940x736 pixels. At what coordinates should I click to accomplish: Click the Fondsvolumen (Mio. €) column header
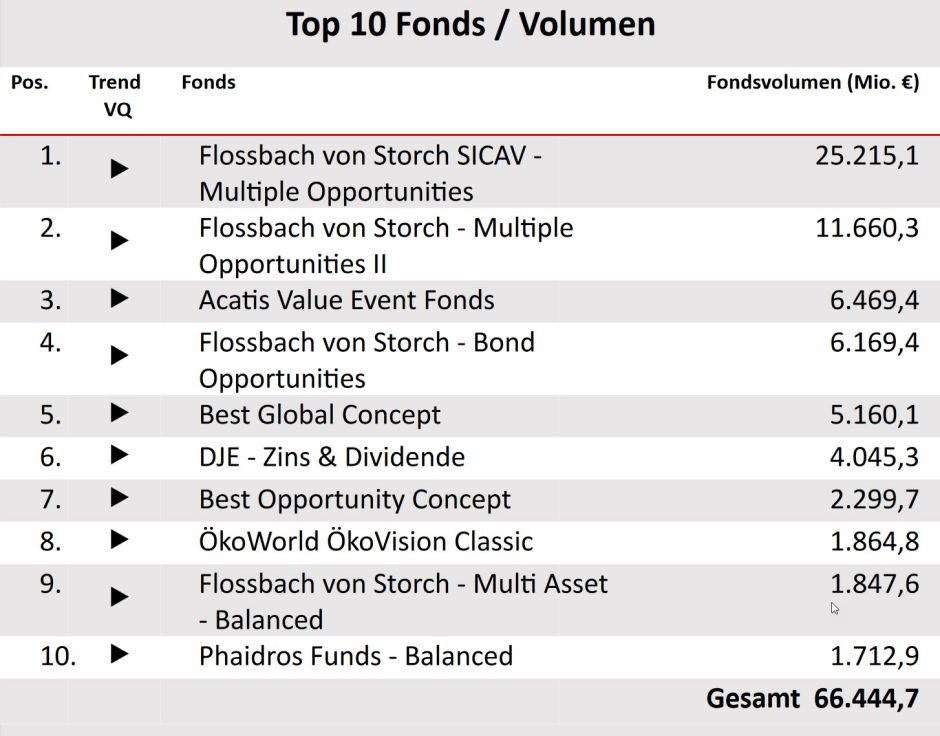812,83
